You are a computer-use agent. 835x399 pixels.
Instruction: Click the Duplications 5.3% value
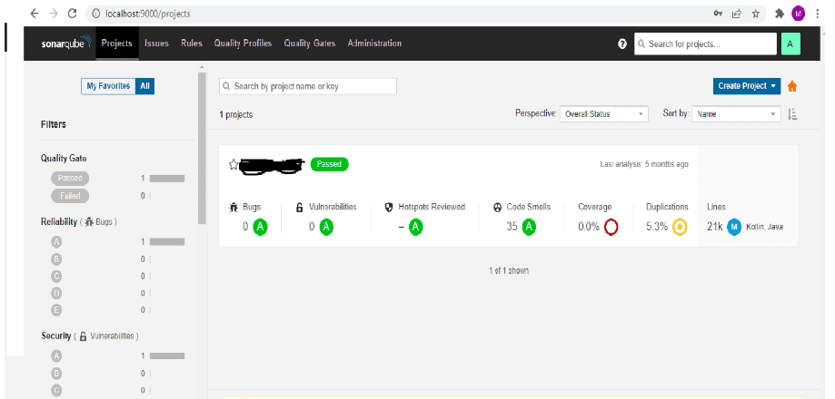click(657, 227)
